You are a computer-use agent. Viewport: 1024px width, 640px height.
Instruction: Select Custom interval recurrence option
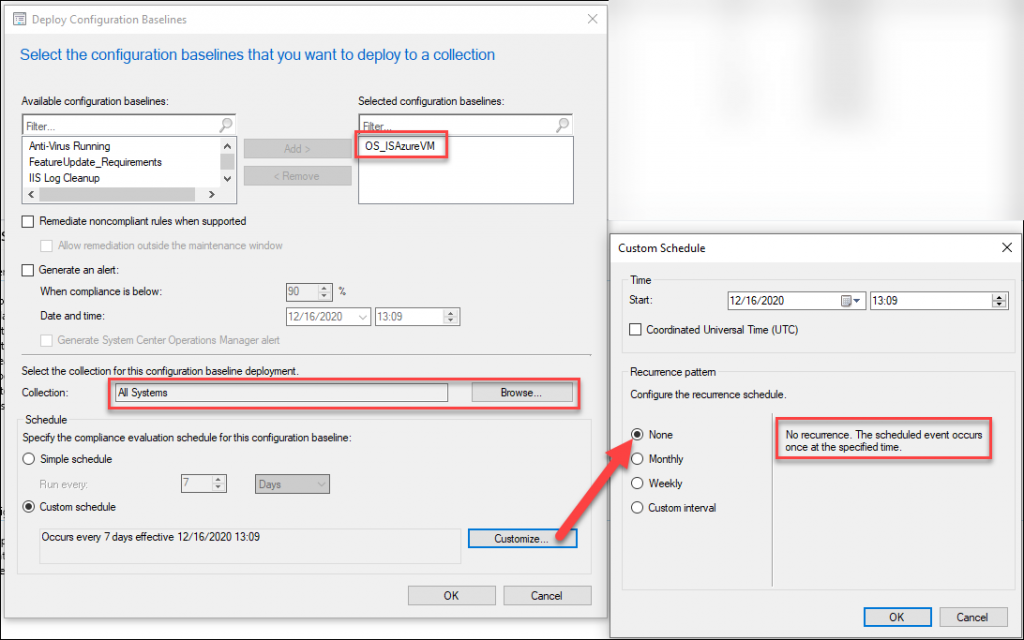click(637, 507)
